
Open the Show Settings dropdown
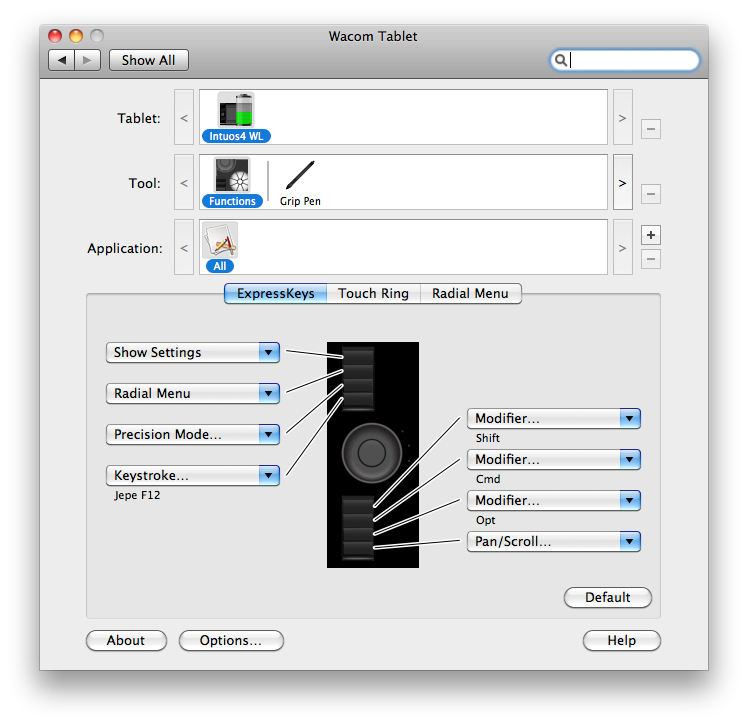193,353
